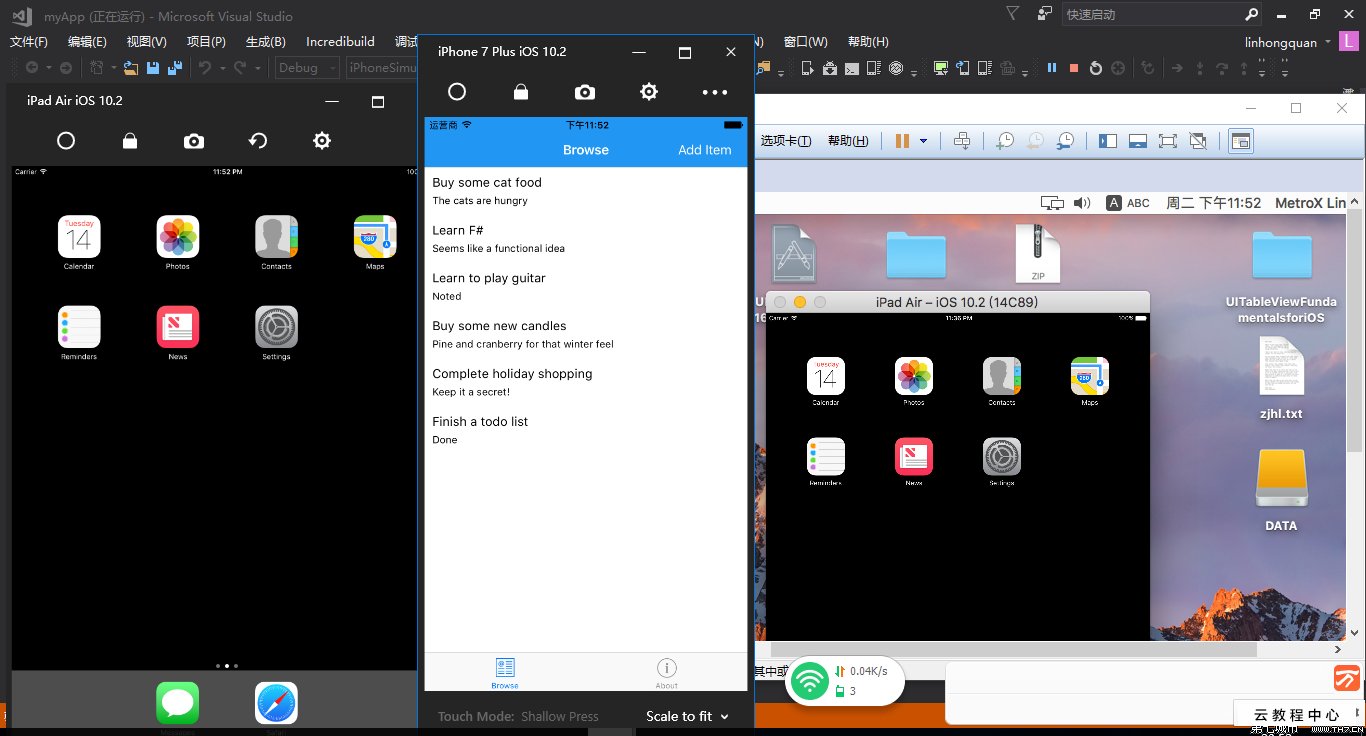Enter full screen in VM toolbar
The height and width of the screenshot is (736, 1366).
(1167, 141)
